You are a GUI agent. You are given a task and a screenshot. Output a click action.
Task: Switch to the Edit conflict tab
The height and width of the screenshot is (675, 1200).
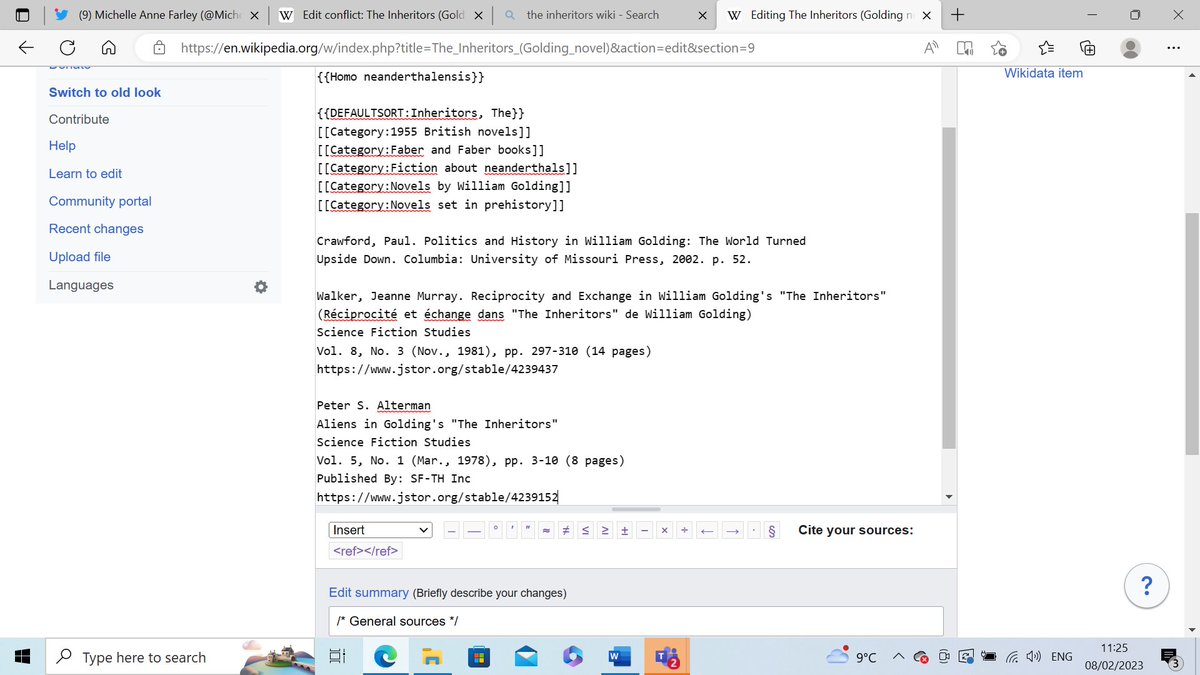pos(380,15)
